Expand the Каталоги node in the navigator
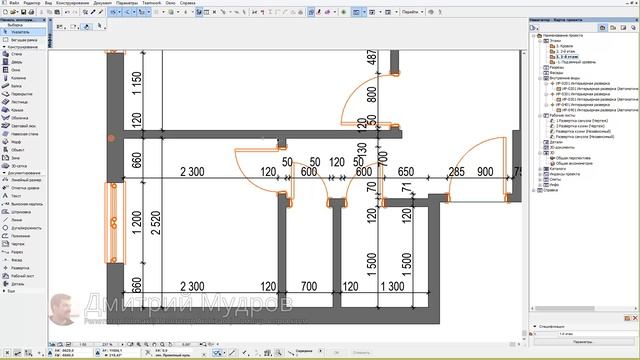 [x=540, y=169]
